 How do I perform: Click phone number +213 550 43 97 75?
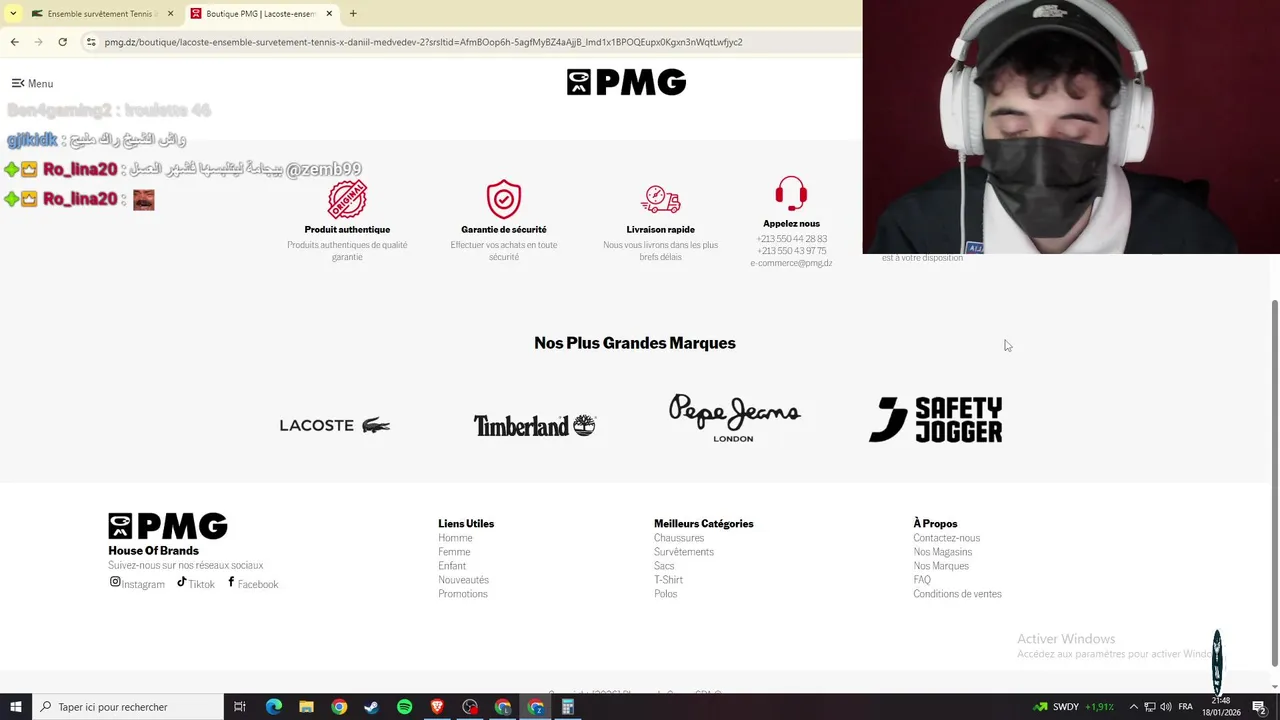(791, 251)
